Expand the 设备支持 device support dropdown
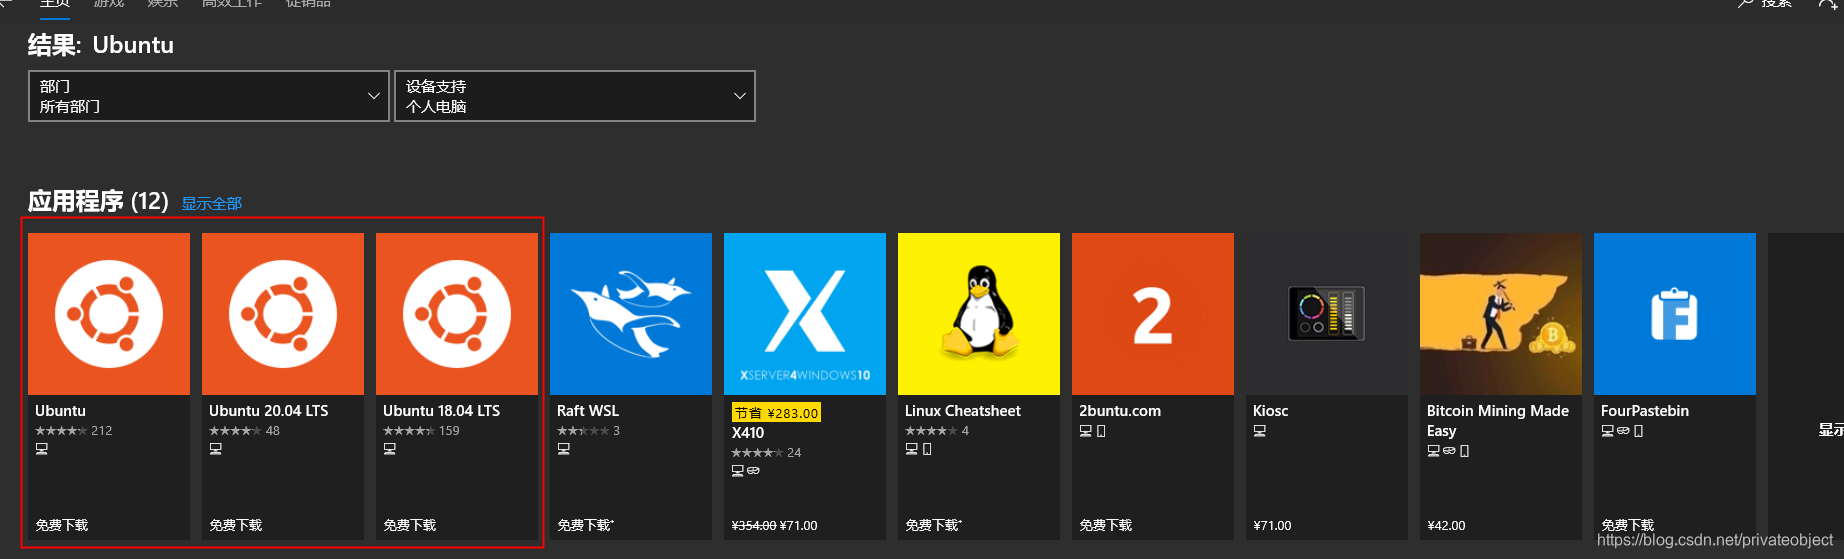Image resolution: width=1844 pixels, height=559 pixels. pyautogui.click(x=575, y=96)
